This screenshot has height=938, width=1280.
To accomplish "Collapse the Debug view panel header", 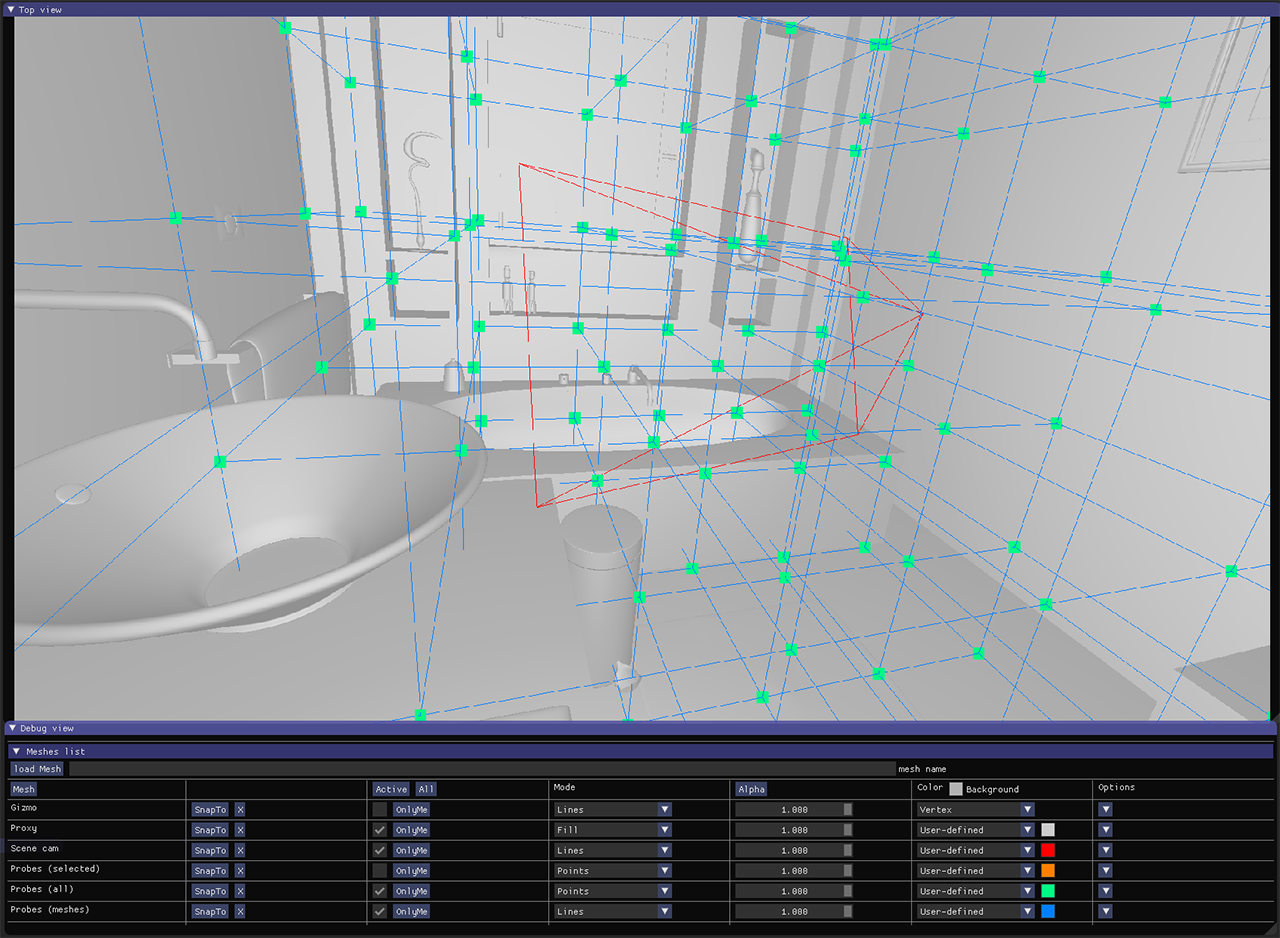I will [10, 728].
